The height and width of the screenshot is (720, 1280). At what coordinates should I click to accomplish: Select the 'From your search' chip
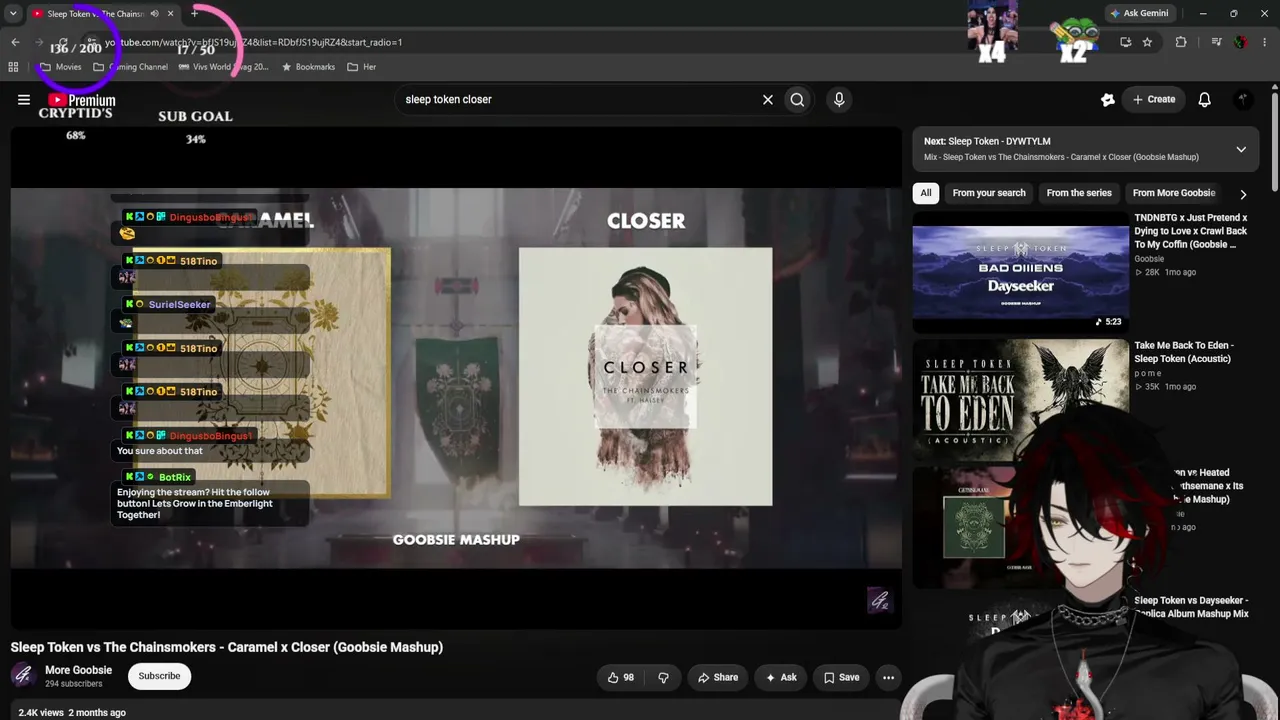[989, 193]
